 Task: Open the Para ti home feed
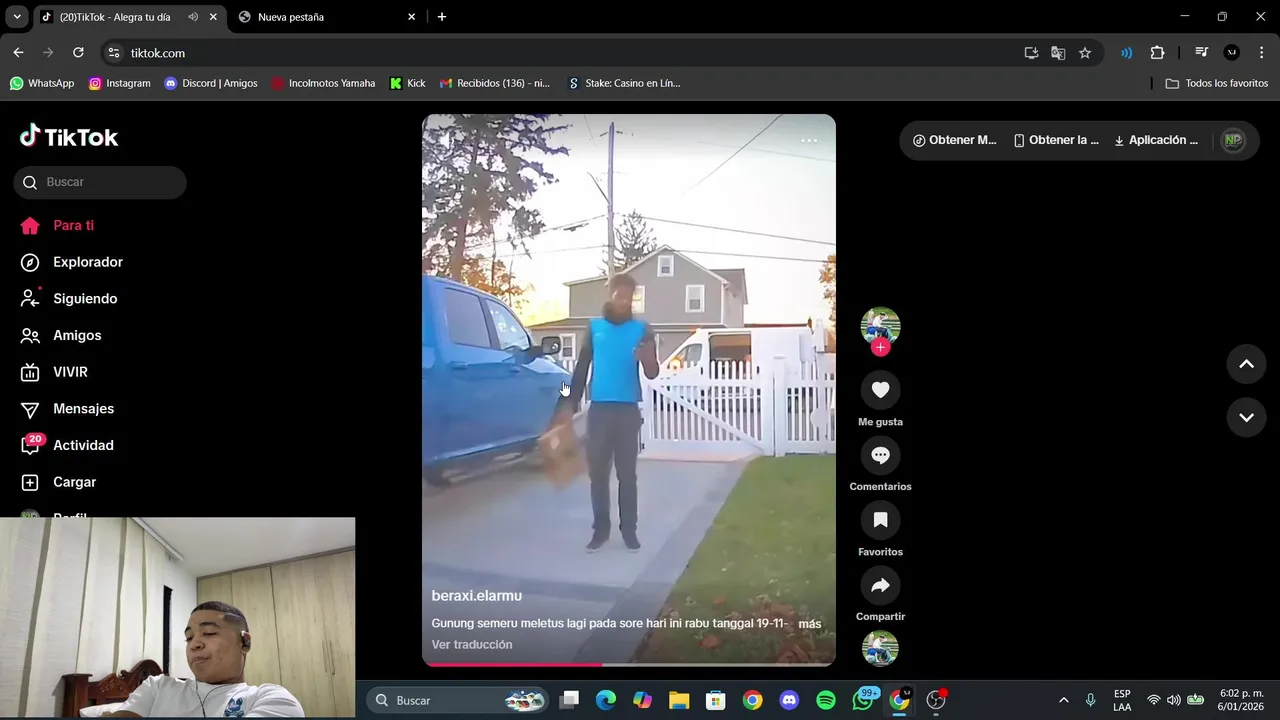[58, 226]
